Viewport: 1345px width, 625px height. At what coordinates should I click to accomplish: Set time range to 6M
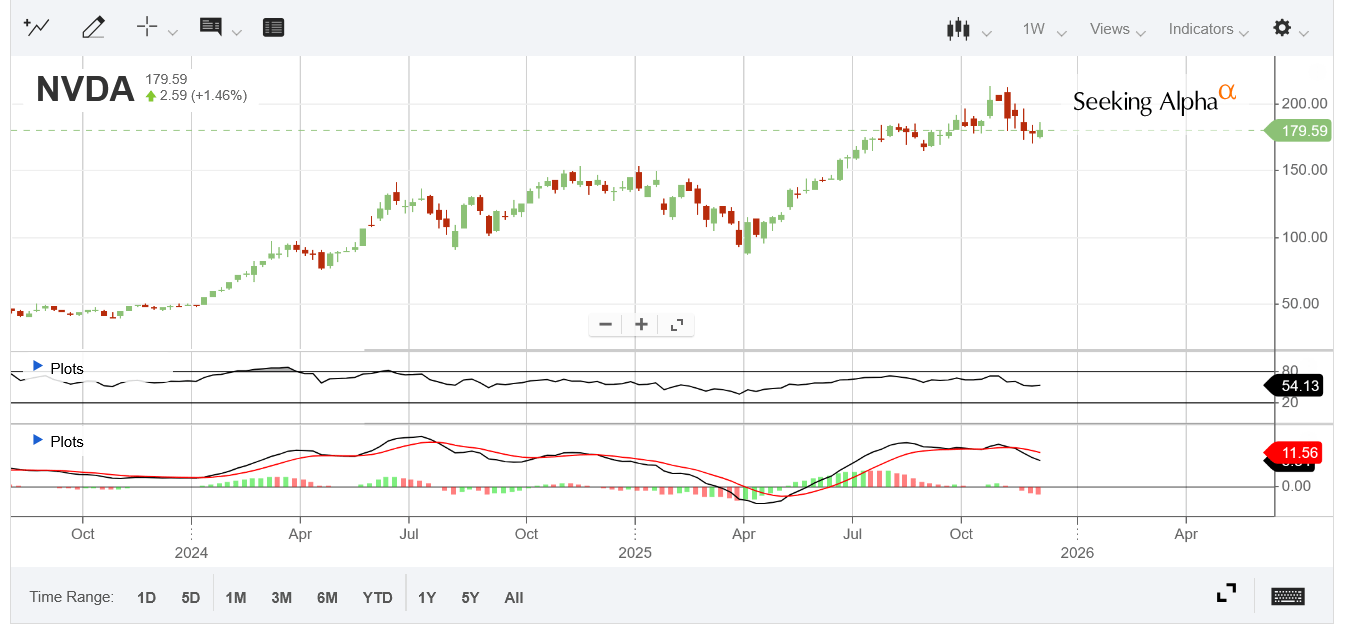[x=327, y=597]
